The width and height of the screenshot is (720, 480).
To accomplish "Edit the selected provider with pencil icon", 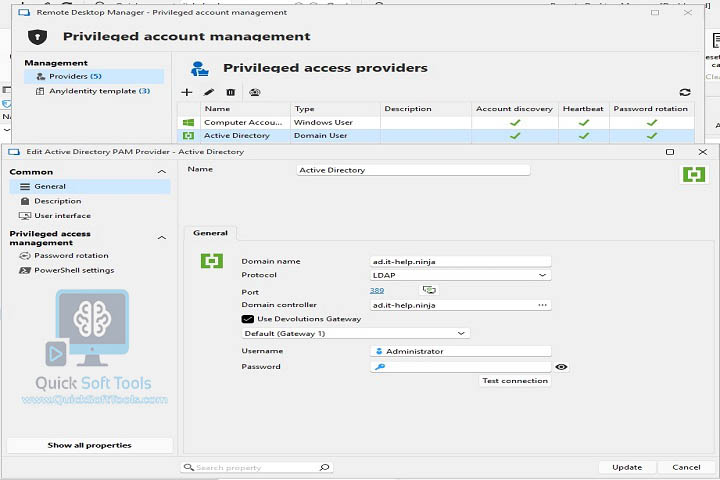I will pyautogui.click(x=209, y=92).
